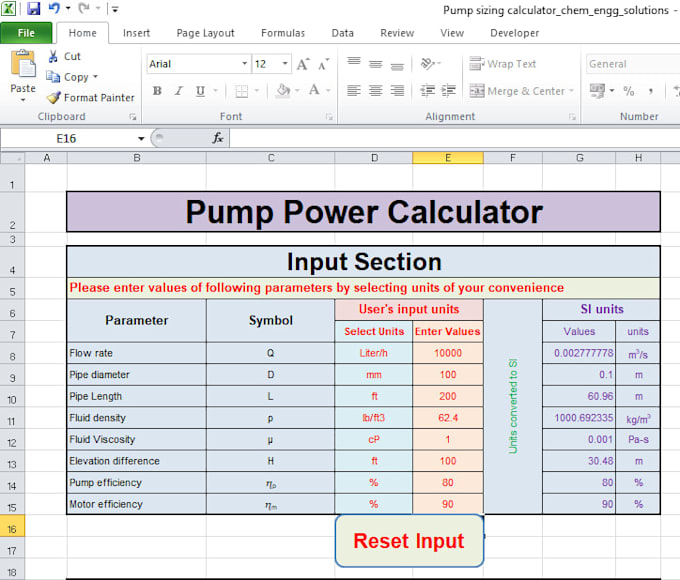Click Increase Indent icon
This screenshot has width=680, height=580.
(x=448, y=91)
